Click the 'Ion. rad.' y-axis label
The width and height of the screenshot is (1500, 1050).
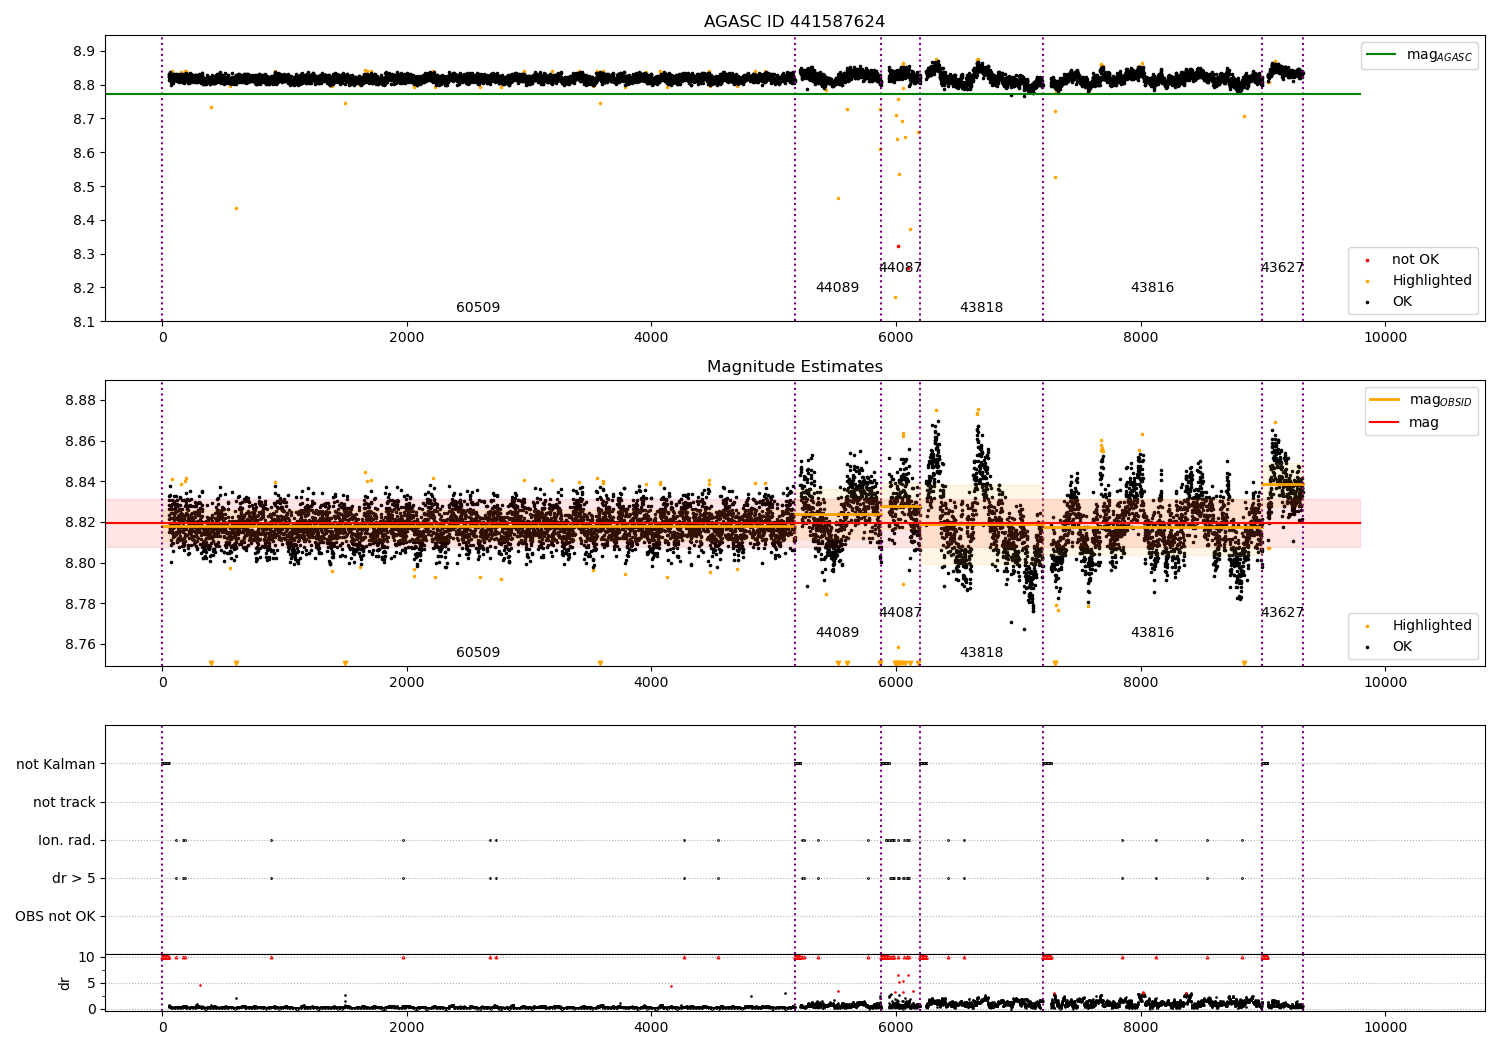(67, 841)
